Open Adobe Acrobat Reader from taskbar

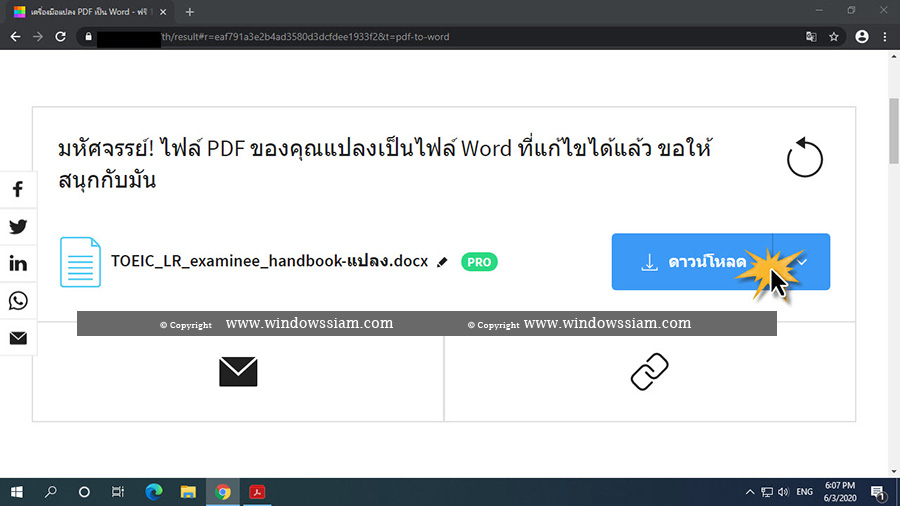point(257,492)
